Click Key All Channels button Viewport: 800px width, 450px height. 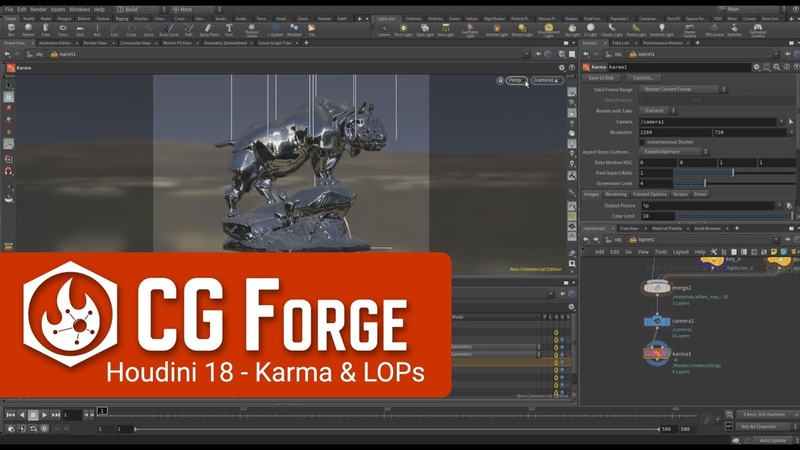[764, 427]
